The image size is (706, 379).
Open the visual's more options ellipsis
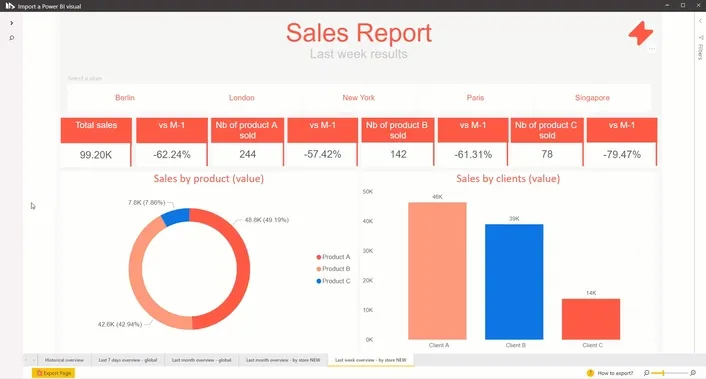pyautogui.click(x=652, y=49)
